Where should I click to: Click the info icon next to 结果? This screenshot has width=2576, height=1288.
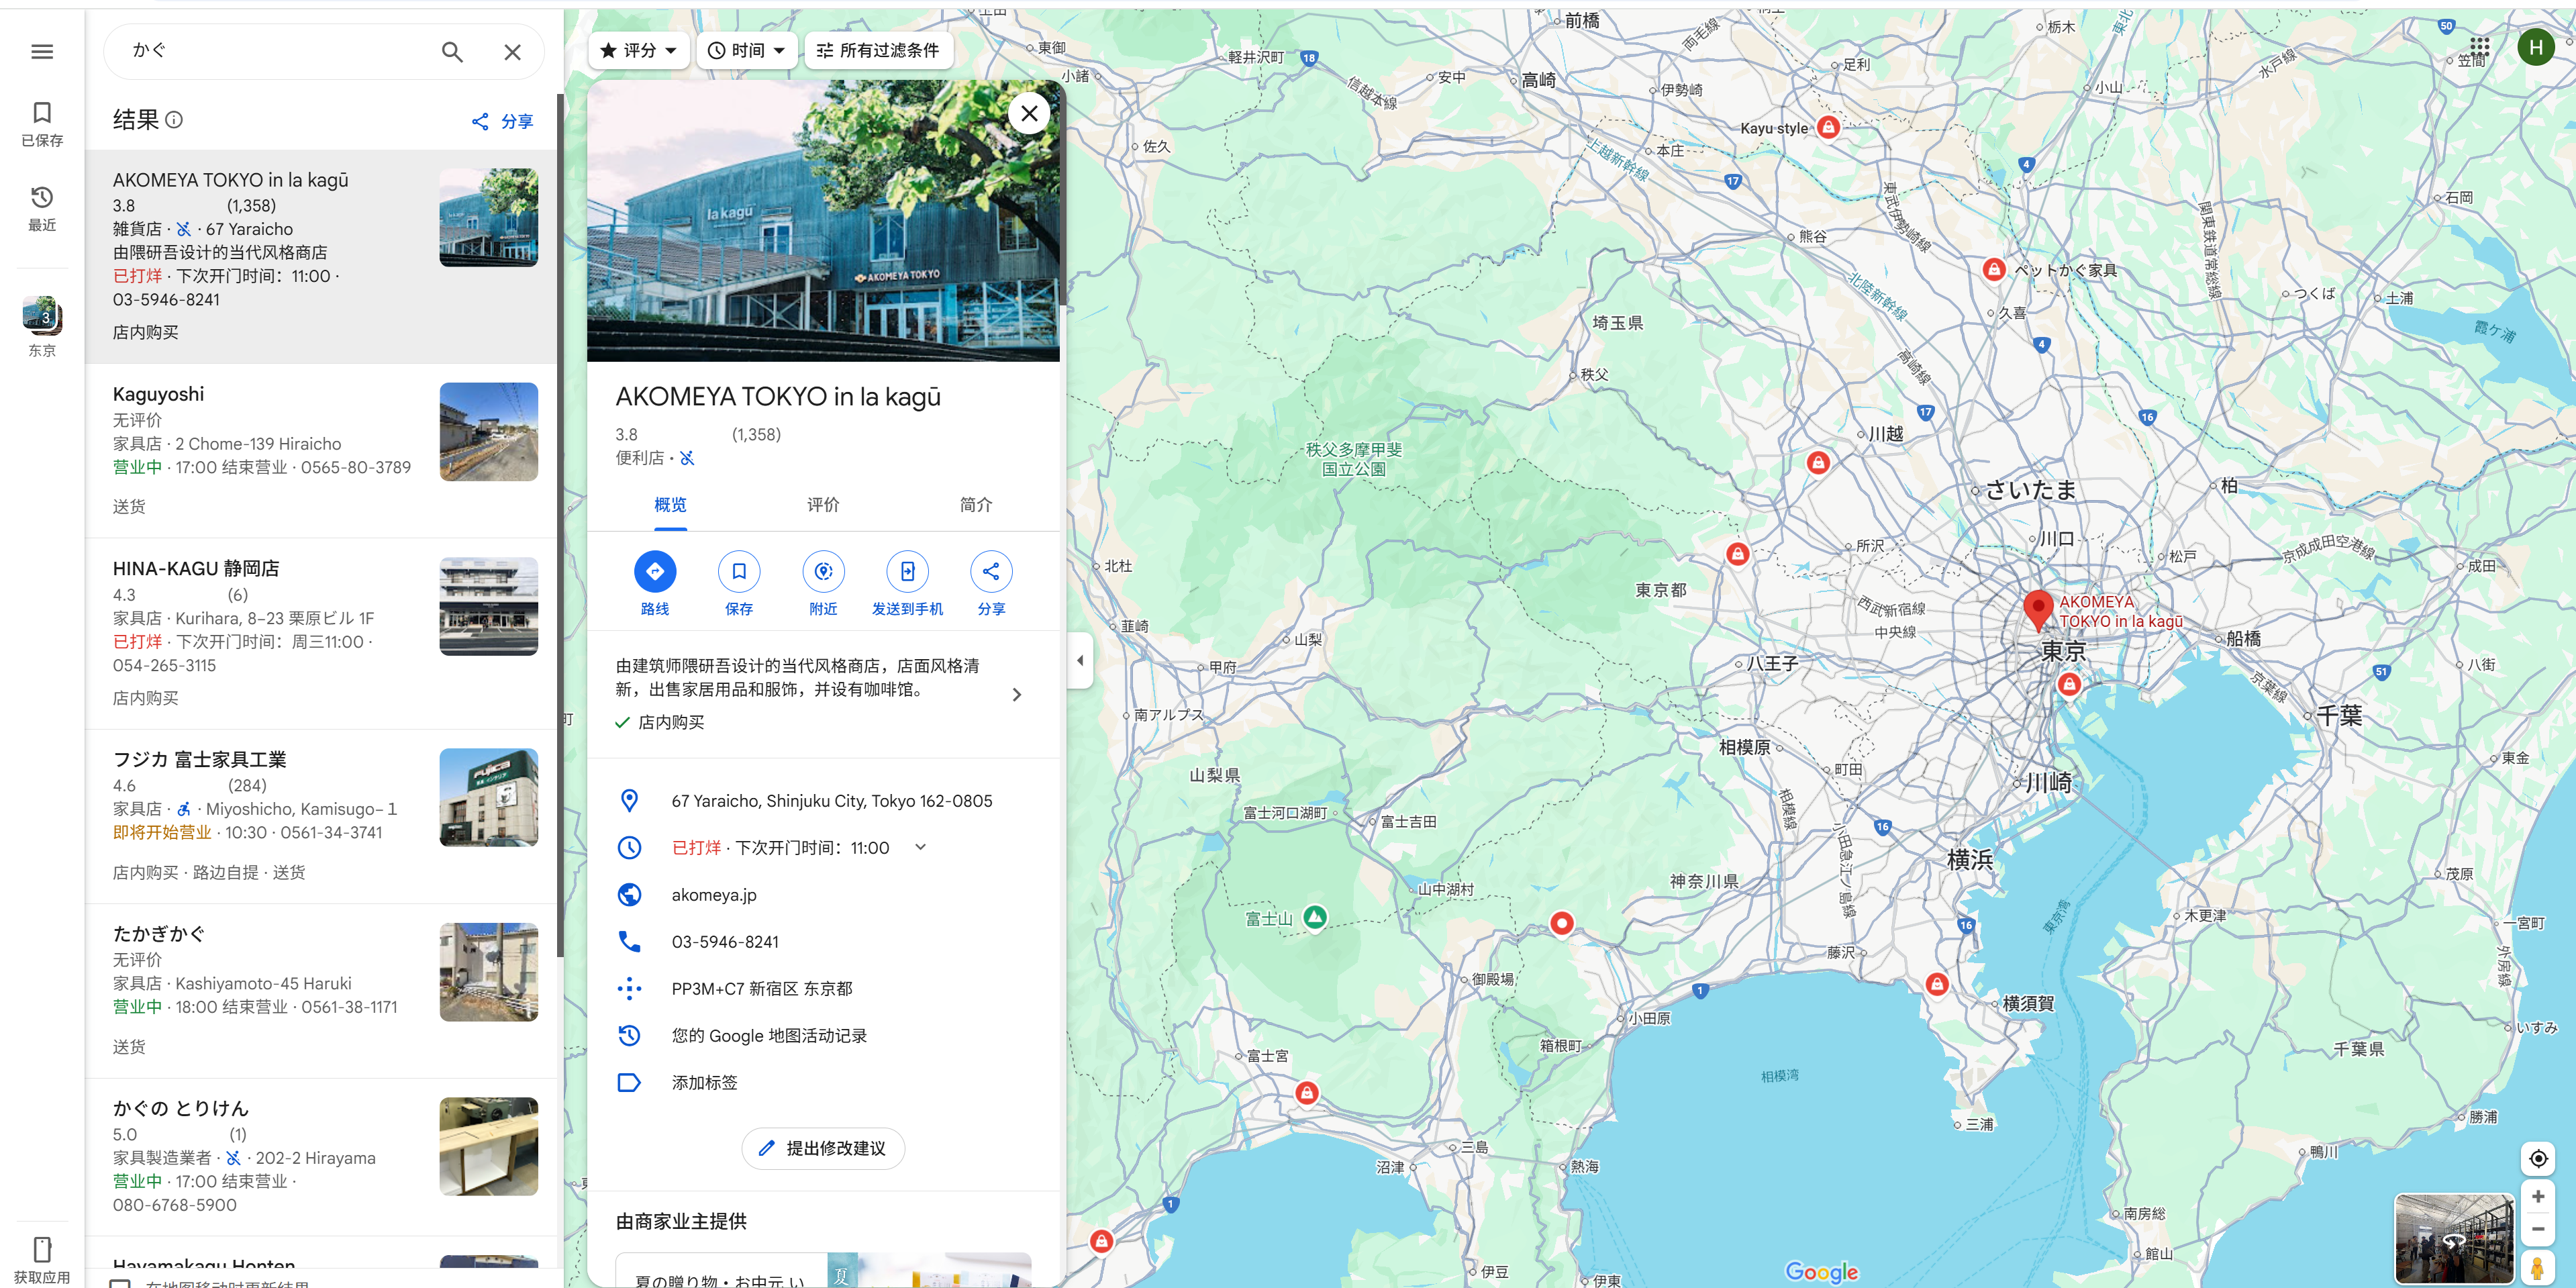point(174,120)
